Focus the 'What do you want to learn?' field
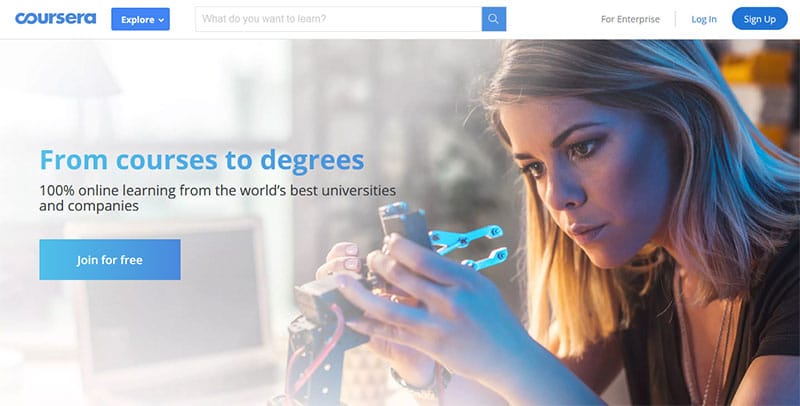 pos(338,19)
